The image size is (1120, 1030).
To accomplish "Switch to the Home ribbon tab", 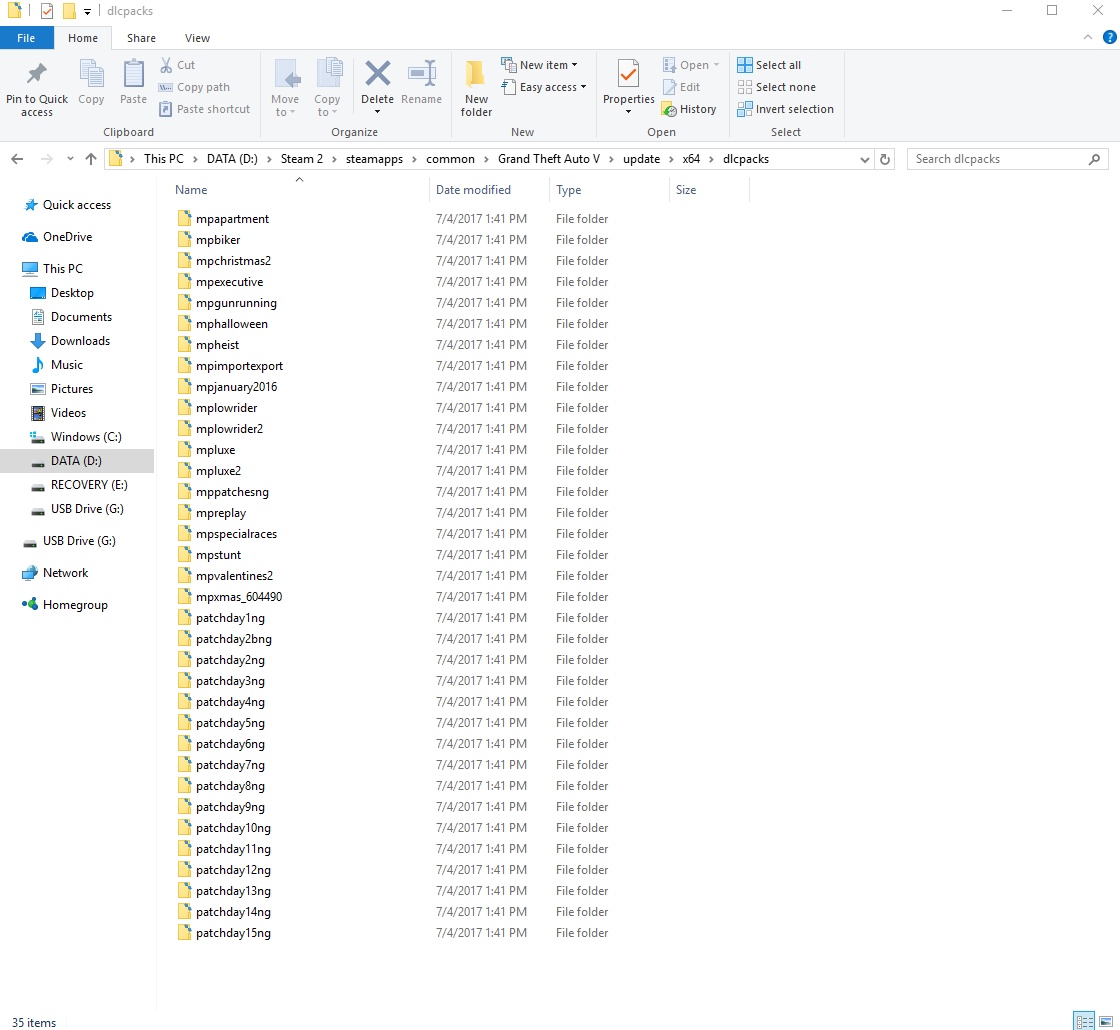I will (83, 38).
